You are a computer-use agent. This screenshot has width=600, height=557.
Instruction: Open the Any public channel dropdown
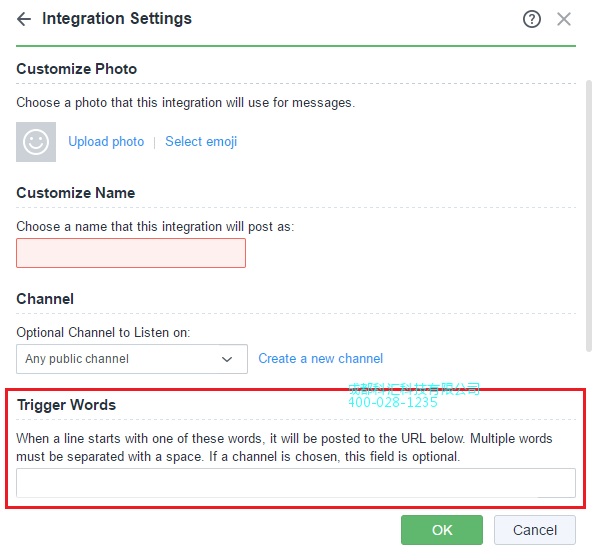click(120, 359)
